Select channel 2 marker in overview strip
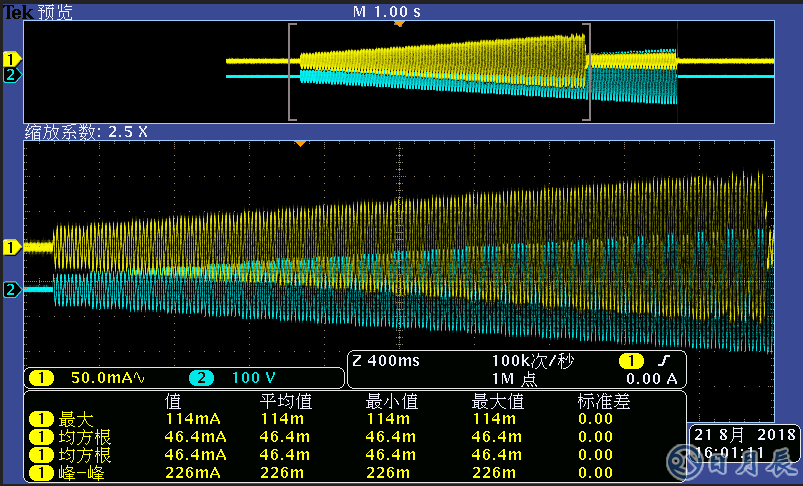This screenshot has width=803, height=486. 11,75
